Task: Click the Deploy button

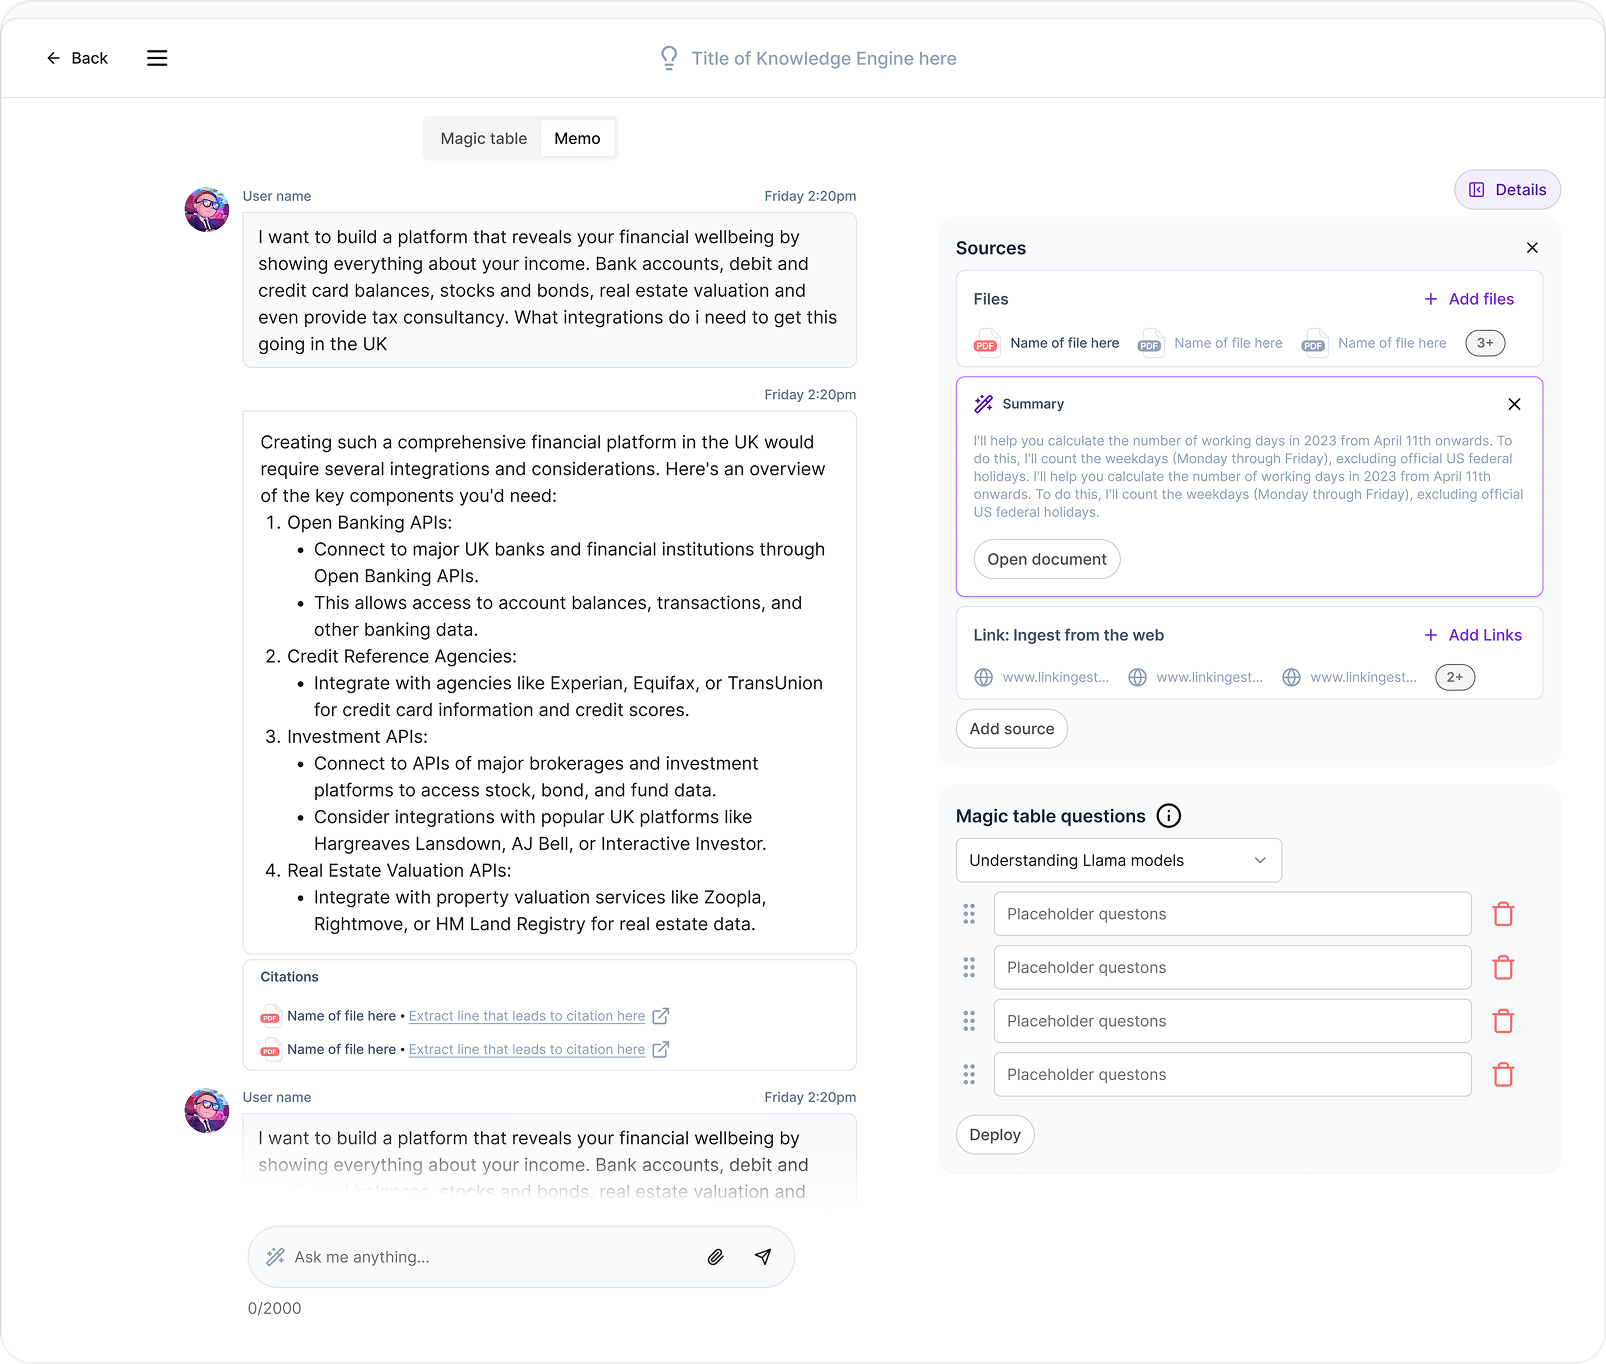Action: pyautogui.click(x=995, y=1135)
